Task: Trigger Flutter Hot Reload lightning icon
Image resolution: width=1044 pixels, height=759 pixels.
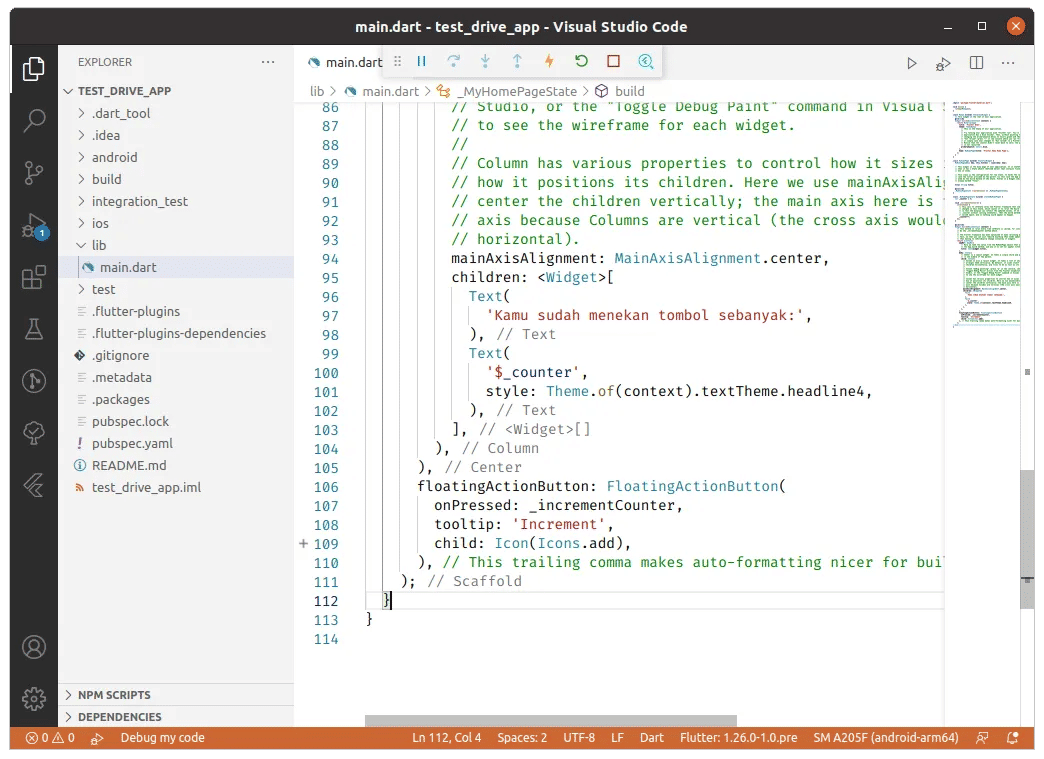Action: tap(549, 61)
